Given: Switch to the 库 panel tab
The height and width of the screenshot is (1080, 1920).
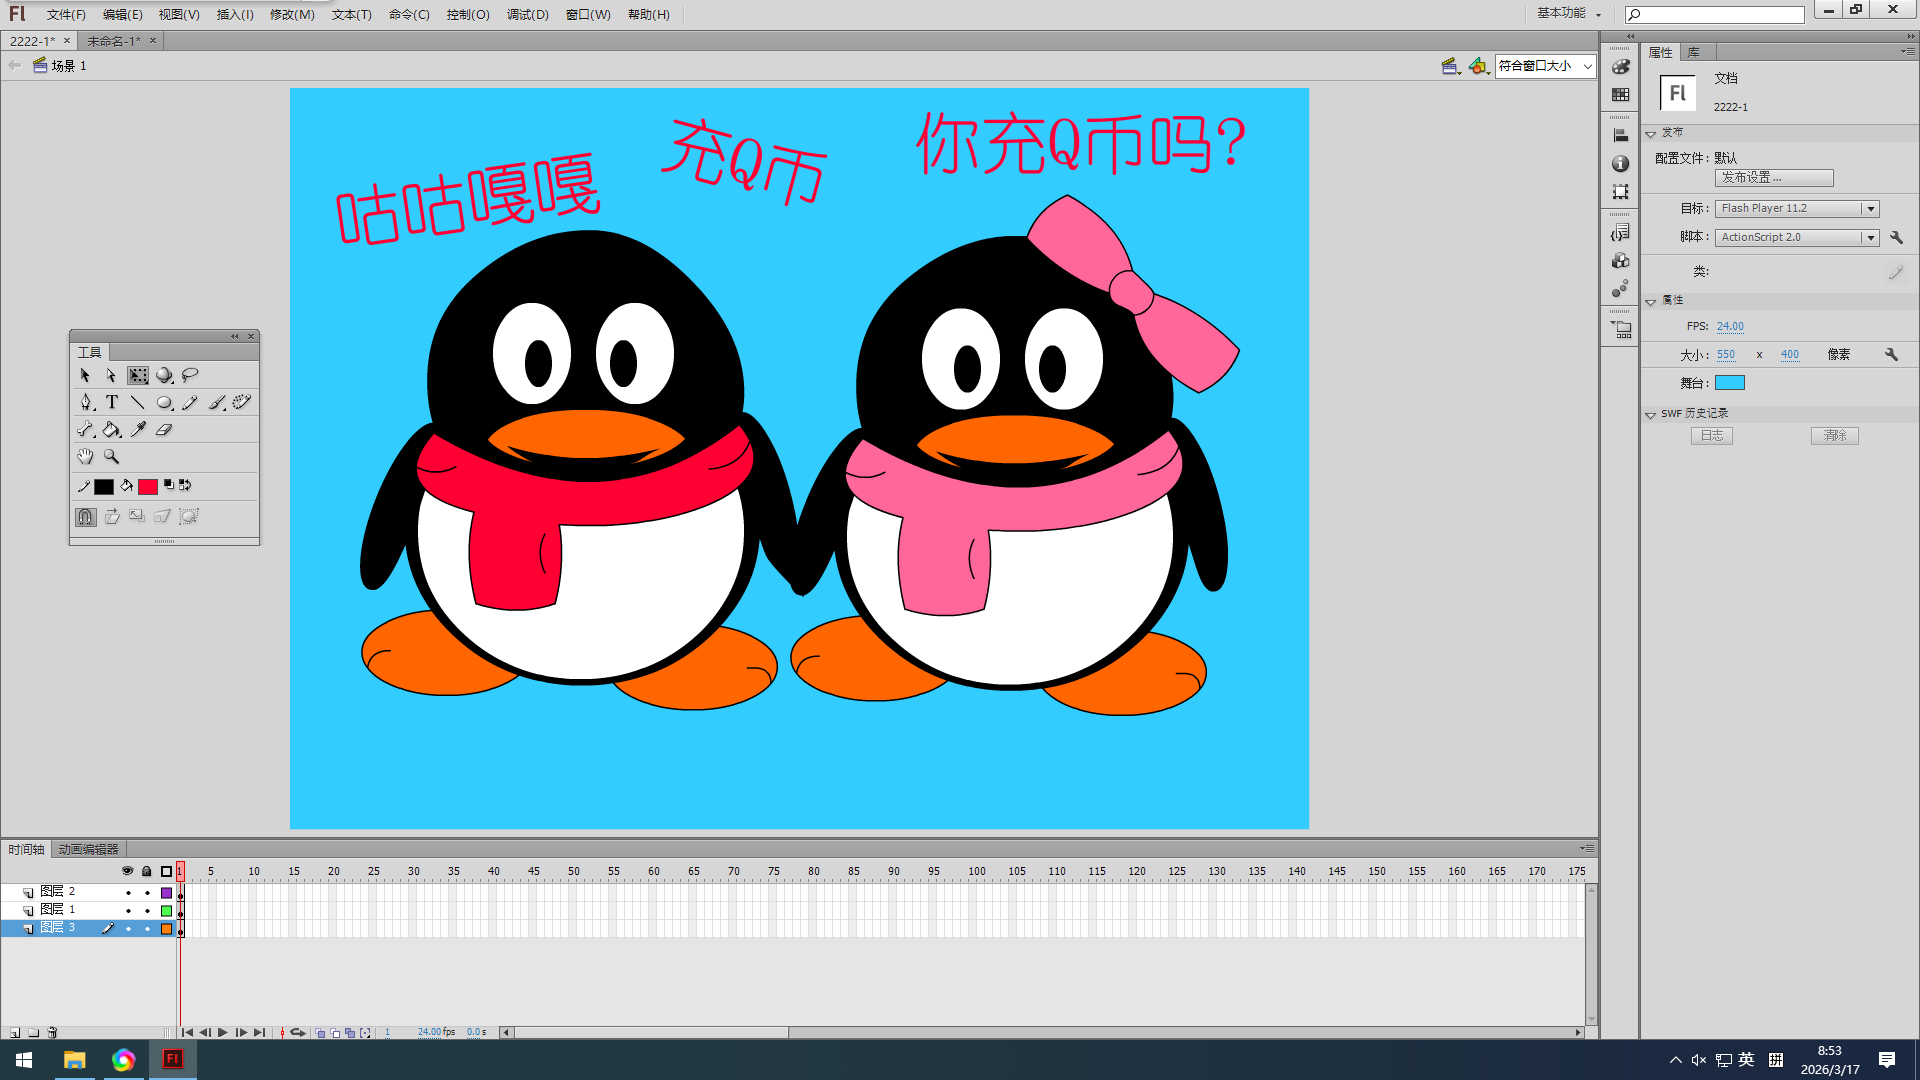Looking at the screenshot, I should [1695, 52].
